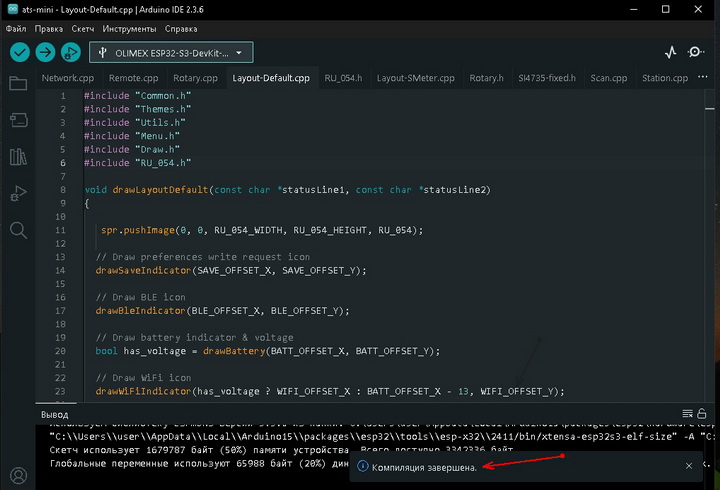Image resolution: width=720 pixels, height=490 pixels.
Task: Toggle output scroll lock icon
Action: tap(702, 414)
